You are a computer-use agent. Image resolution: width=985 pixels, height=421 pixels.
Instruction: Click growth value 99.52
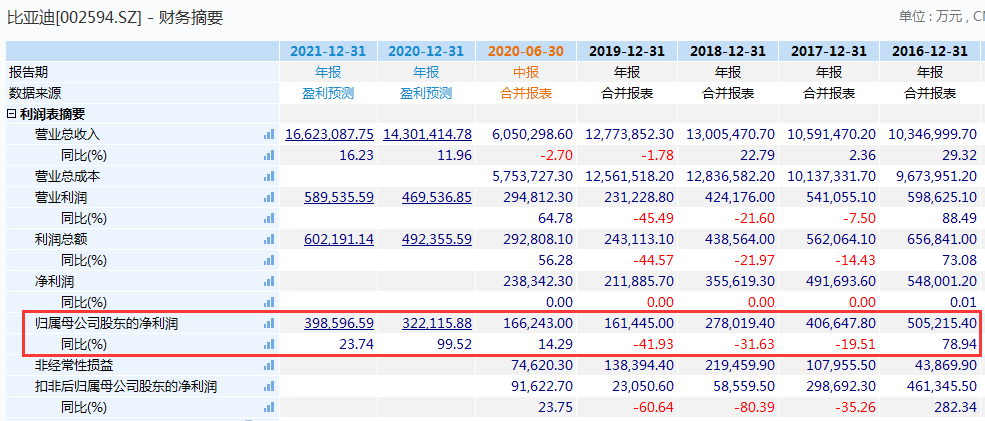pyautogui.click(x=454, y=344)
